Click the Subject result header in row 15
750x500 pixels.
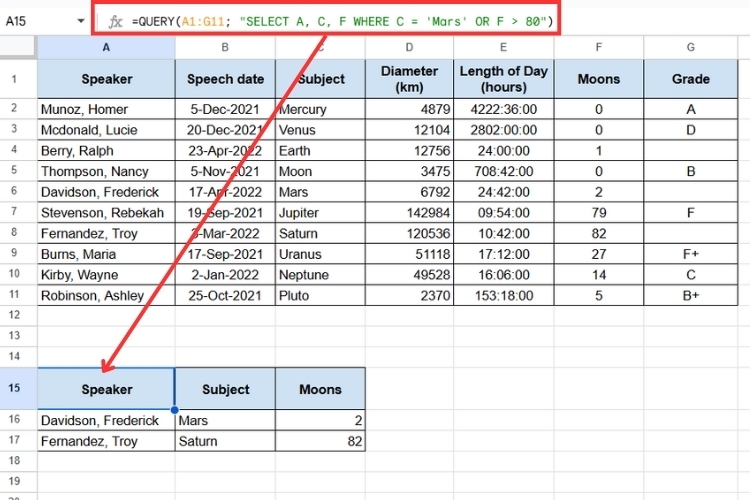pos(225,389)
